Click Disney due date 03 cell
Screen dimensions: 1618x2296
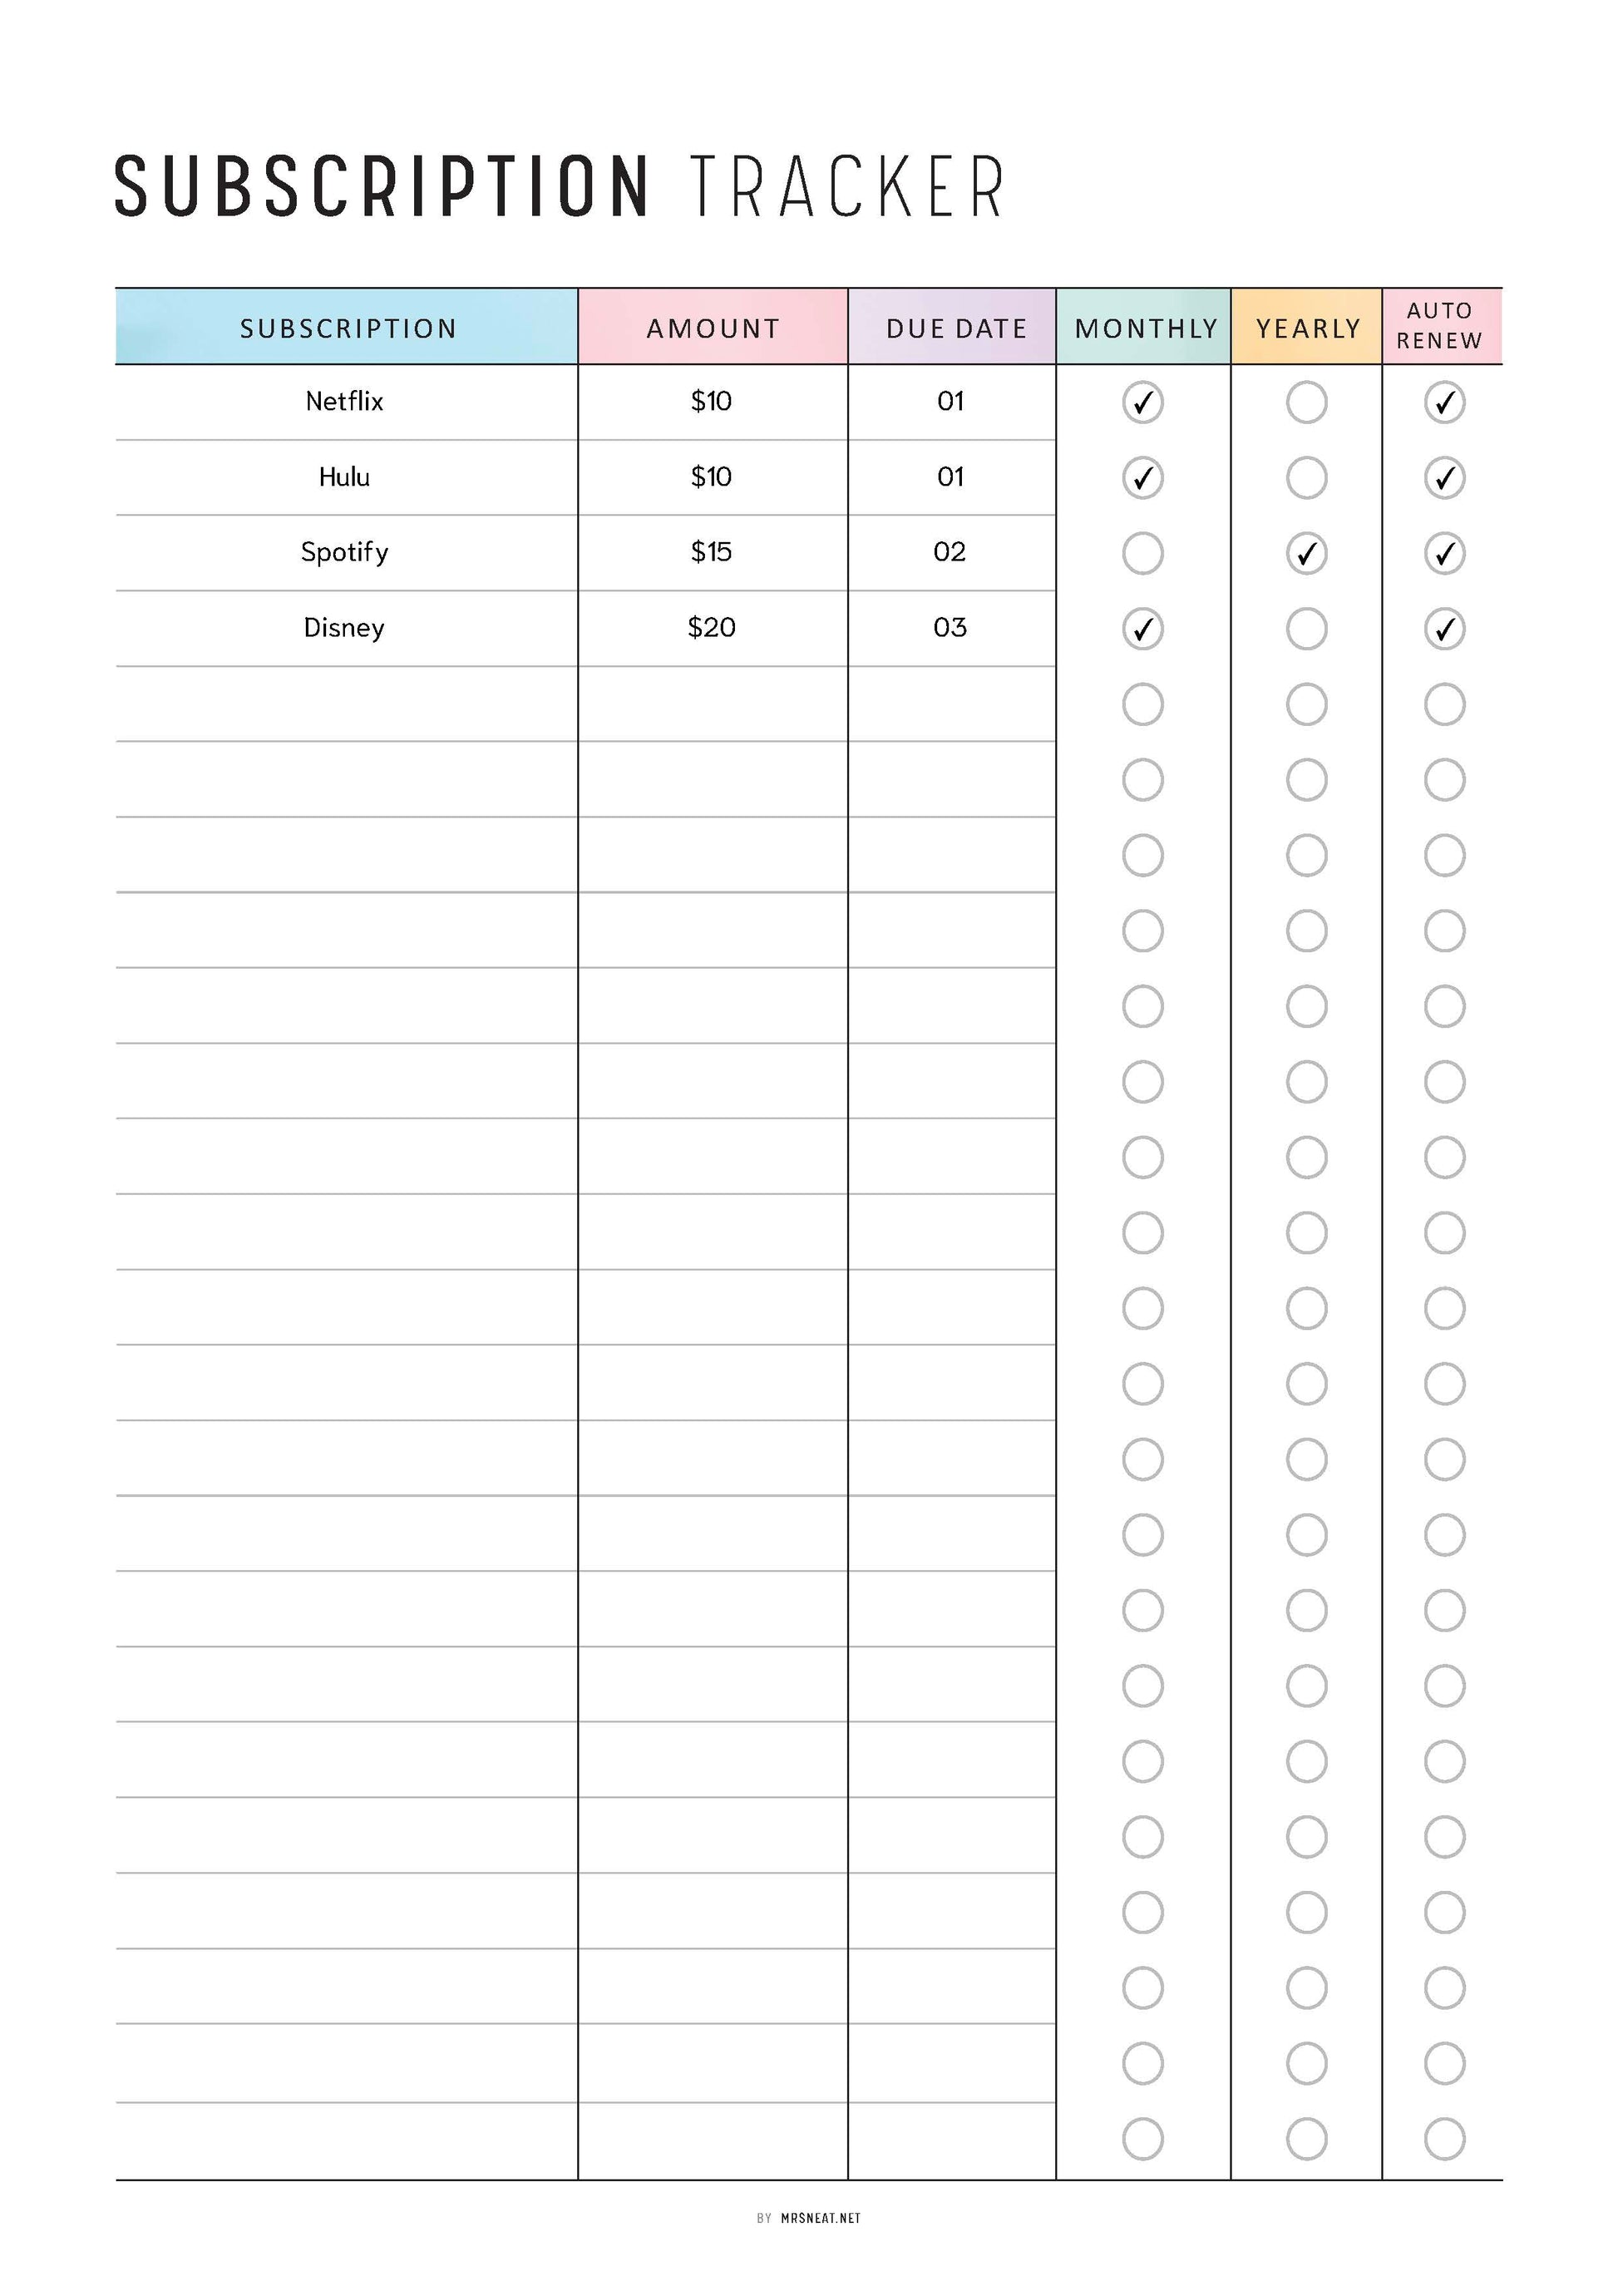click(x=950, y=628)
